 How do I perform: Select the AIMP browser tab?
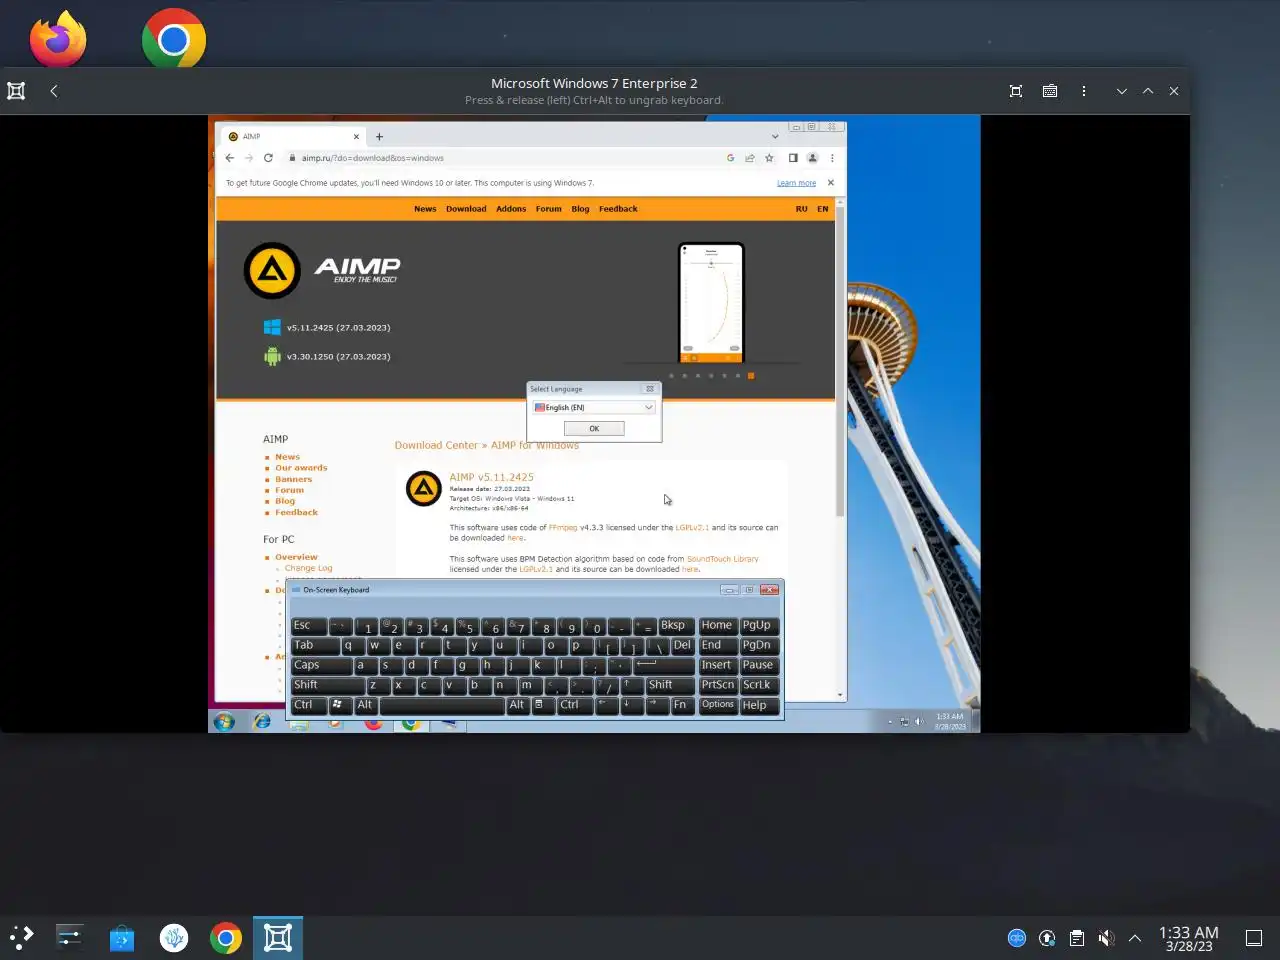(x=293, y=137)
